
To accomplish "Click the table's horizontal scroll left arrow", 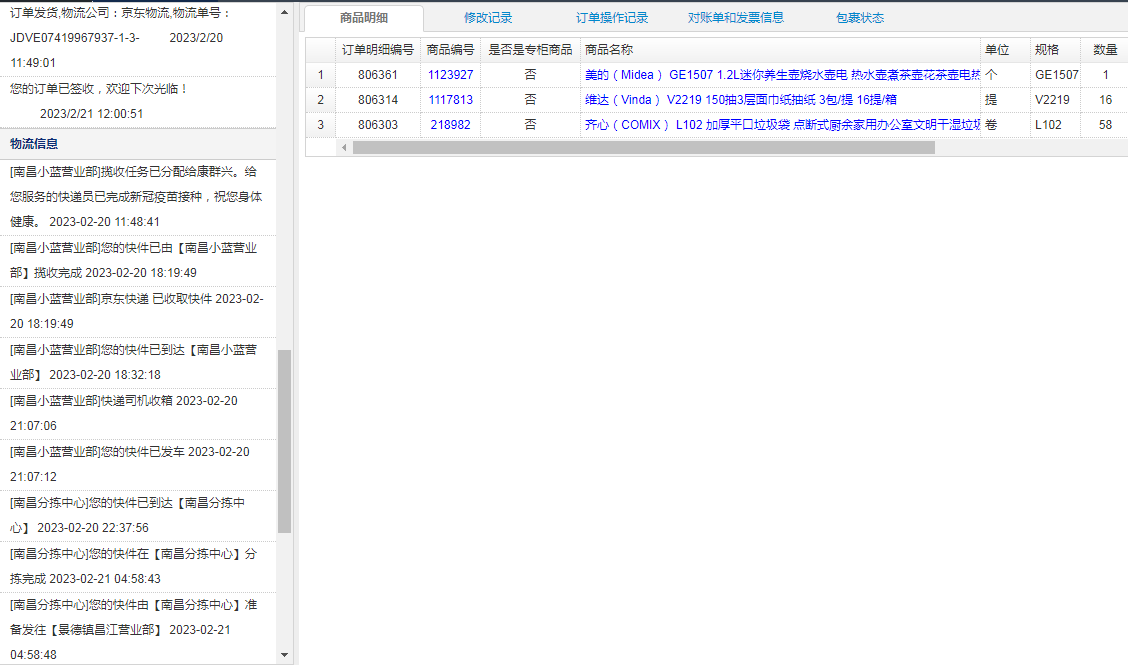I will (344, 147).
